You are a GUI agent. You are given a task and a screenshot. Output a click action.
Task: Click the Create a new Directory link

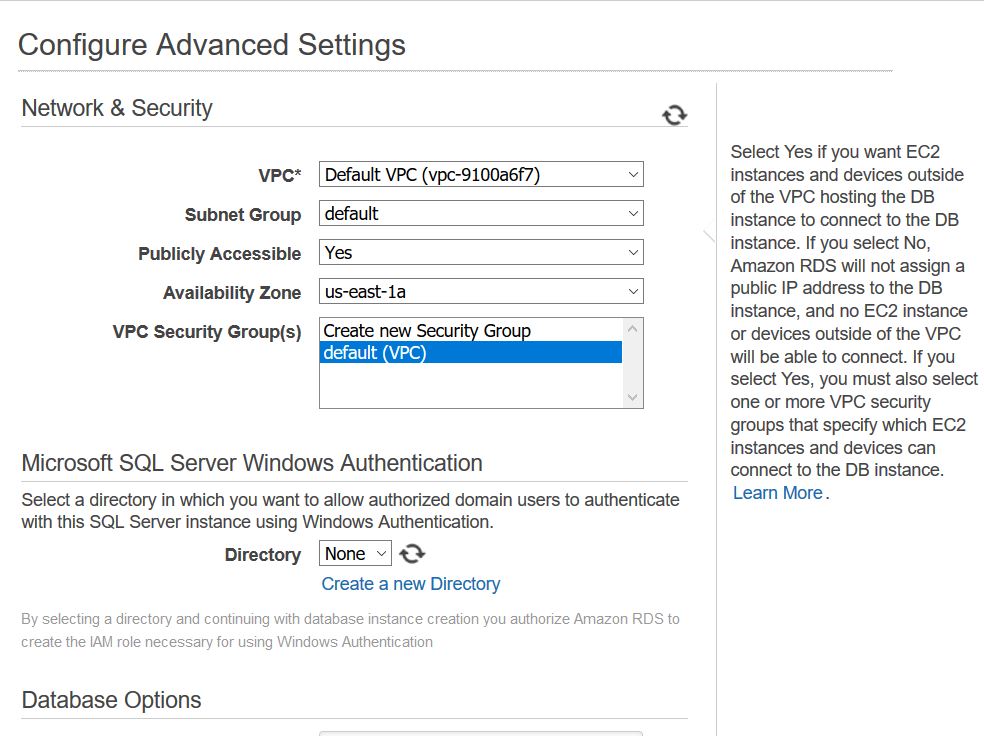(410, 584)
